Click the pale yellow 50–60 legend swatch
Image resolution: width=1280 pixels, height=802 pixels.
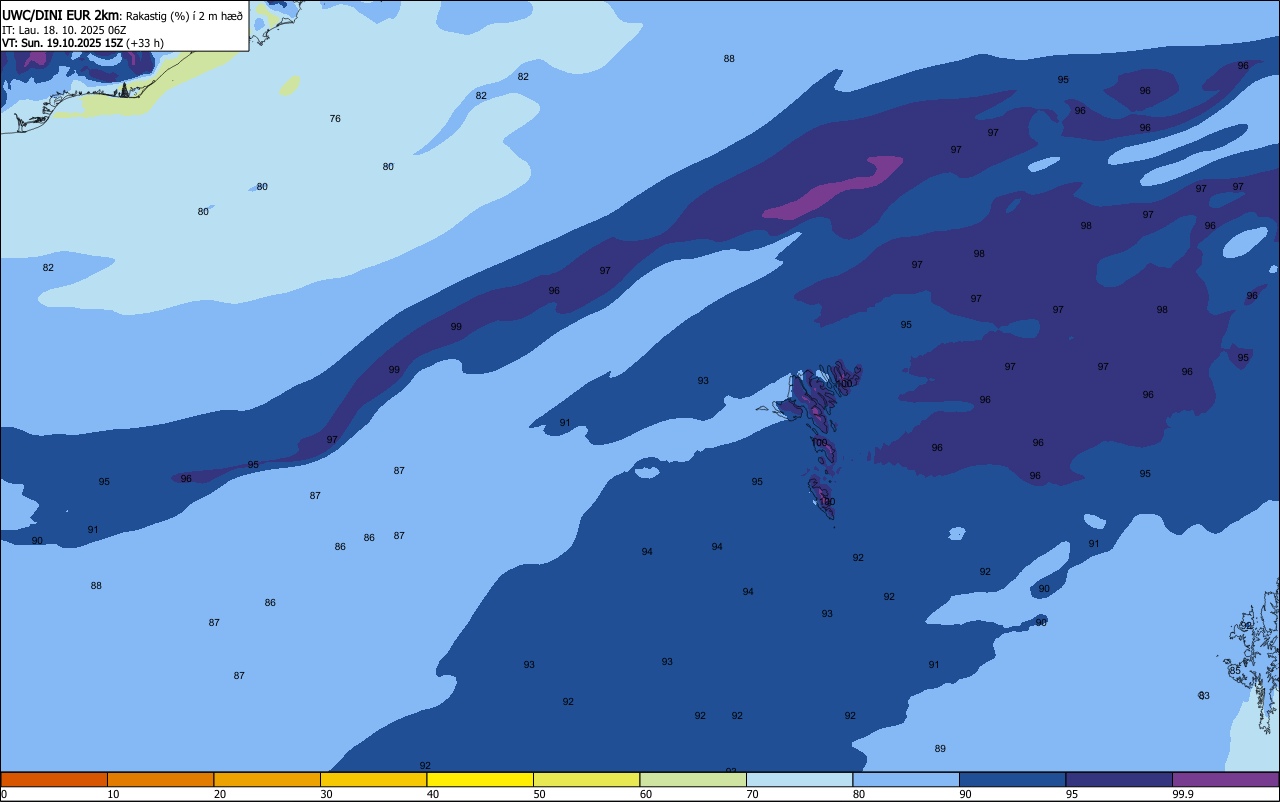point(586,779)
